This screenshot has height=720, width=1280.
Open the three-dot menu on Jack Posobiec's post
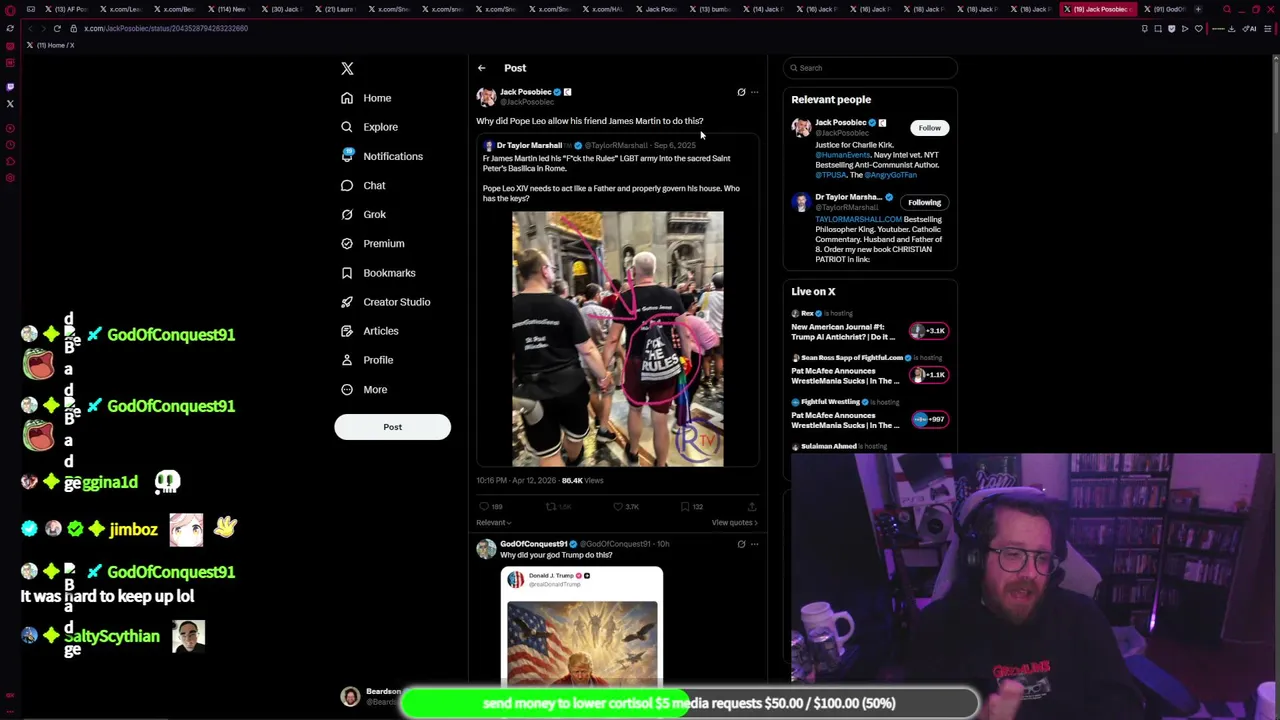pos(754,92)
